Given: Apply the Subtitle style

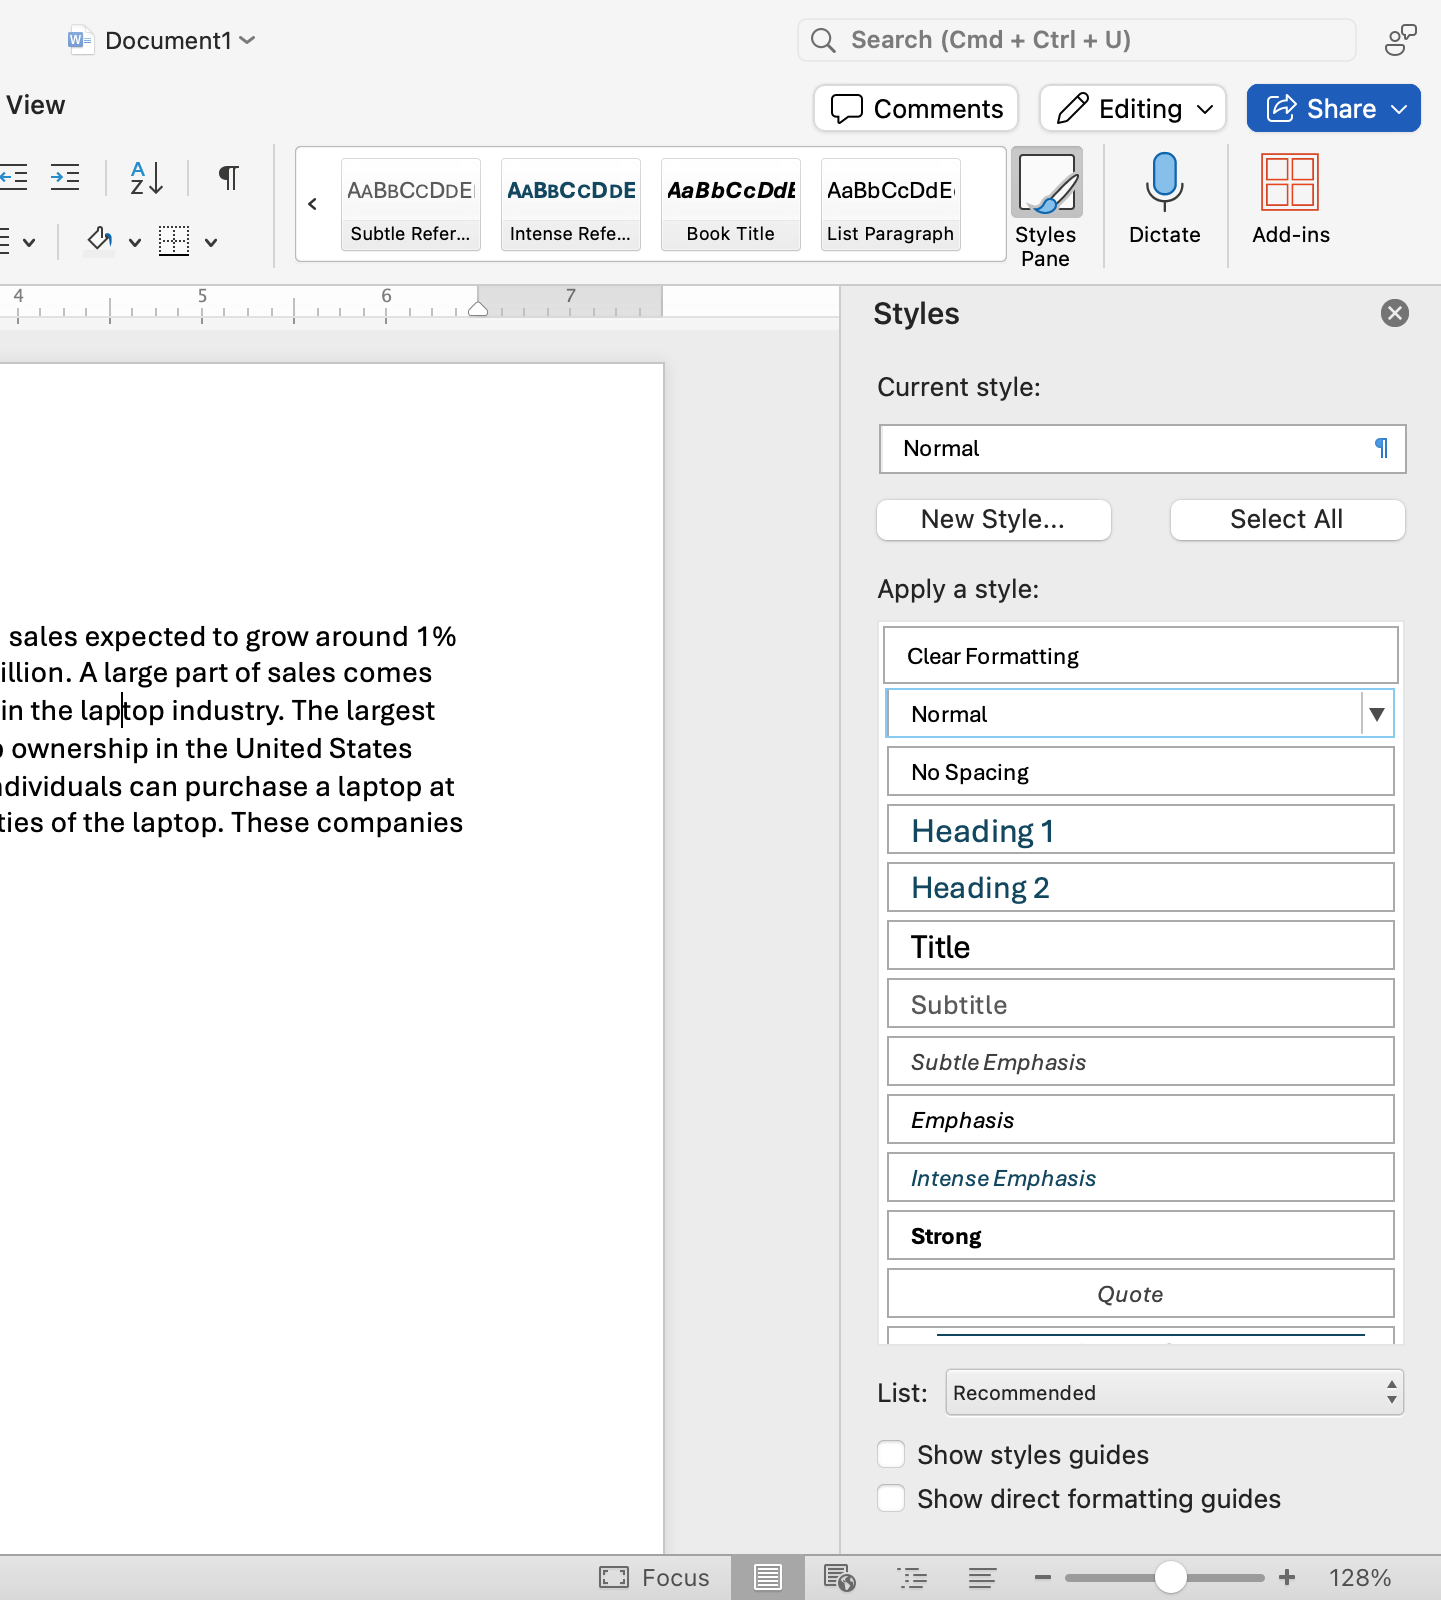Looking at the screenshot, I should [x=1141, y=1004].
